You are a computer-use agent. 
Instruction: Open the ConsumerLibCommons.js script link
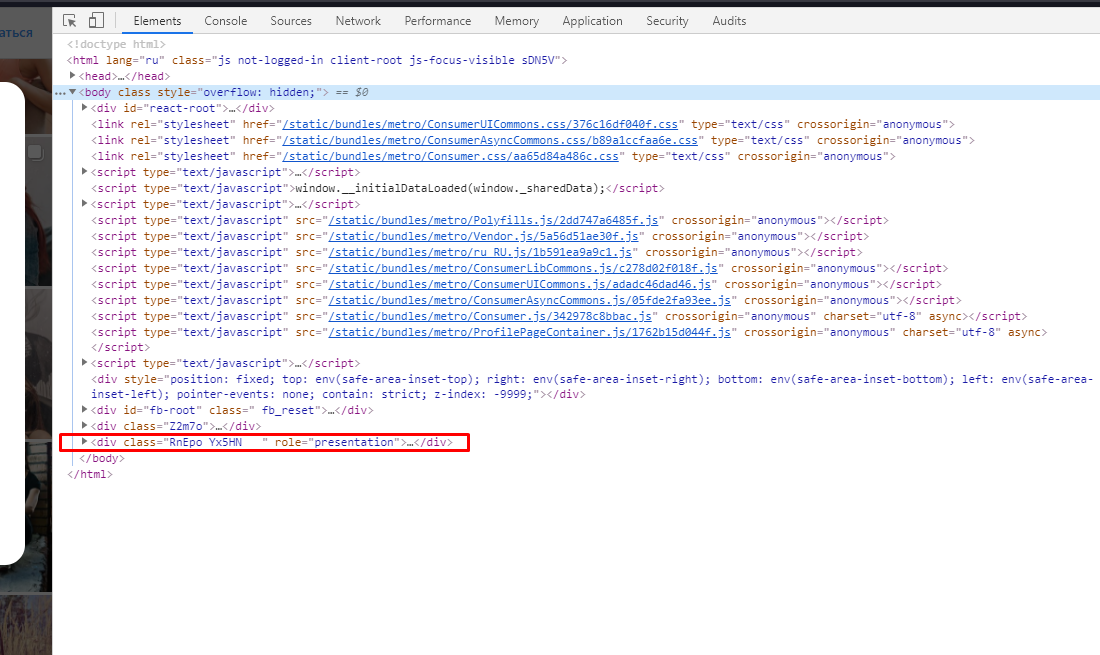(523, 269)
